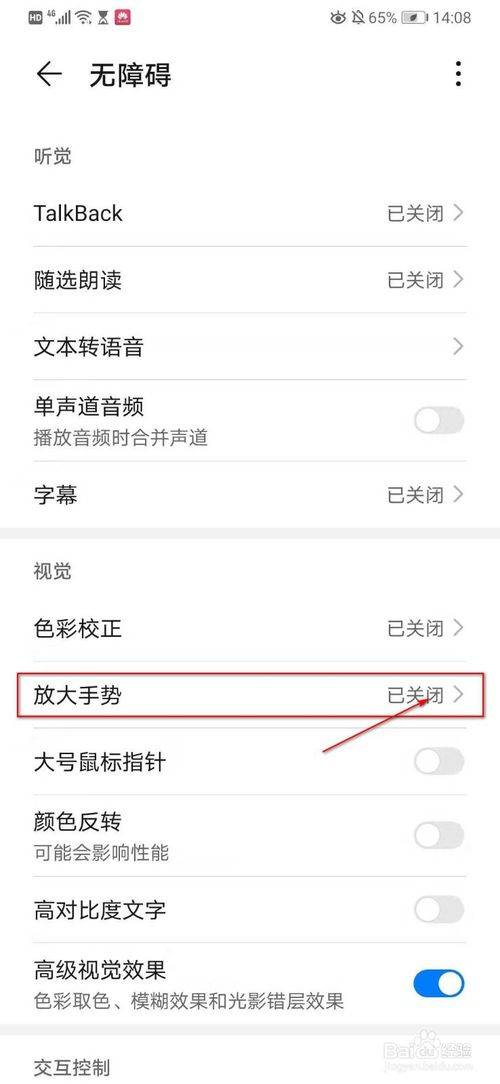Tap the battery icon in status bar
The height and width of the screenshot is (1084, 500).
pos(415,17)
